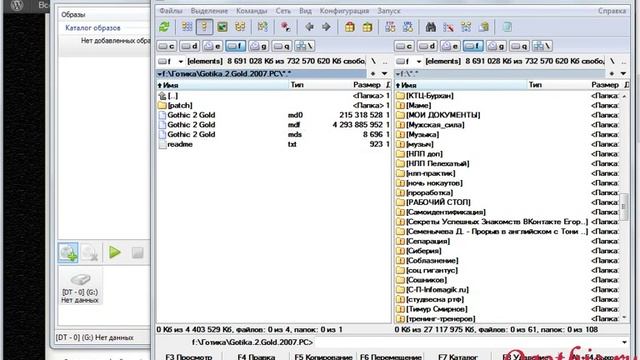
Task: Click F6 Перемещение button
Action: (x=391, y=357)
